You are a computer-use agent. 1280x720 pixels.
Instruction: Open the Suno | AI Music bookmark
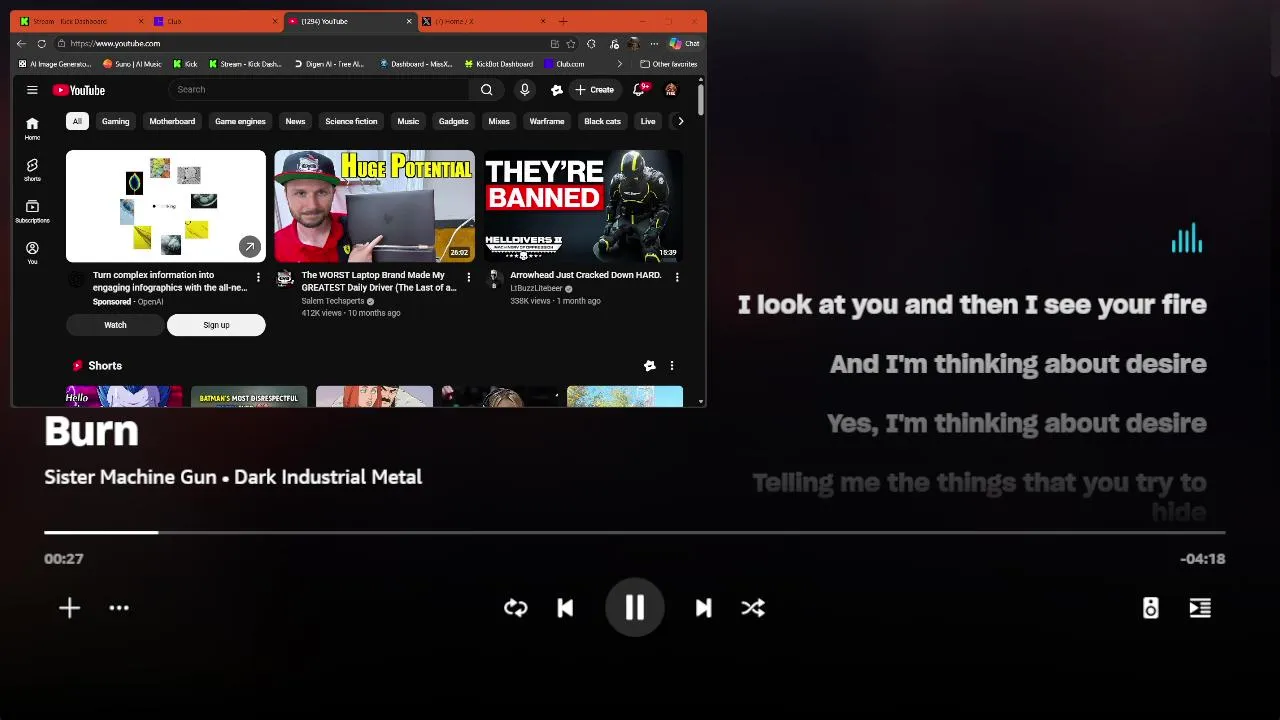[x=132, y=64]
